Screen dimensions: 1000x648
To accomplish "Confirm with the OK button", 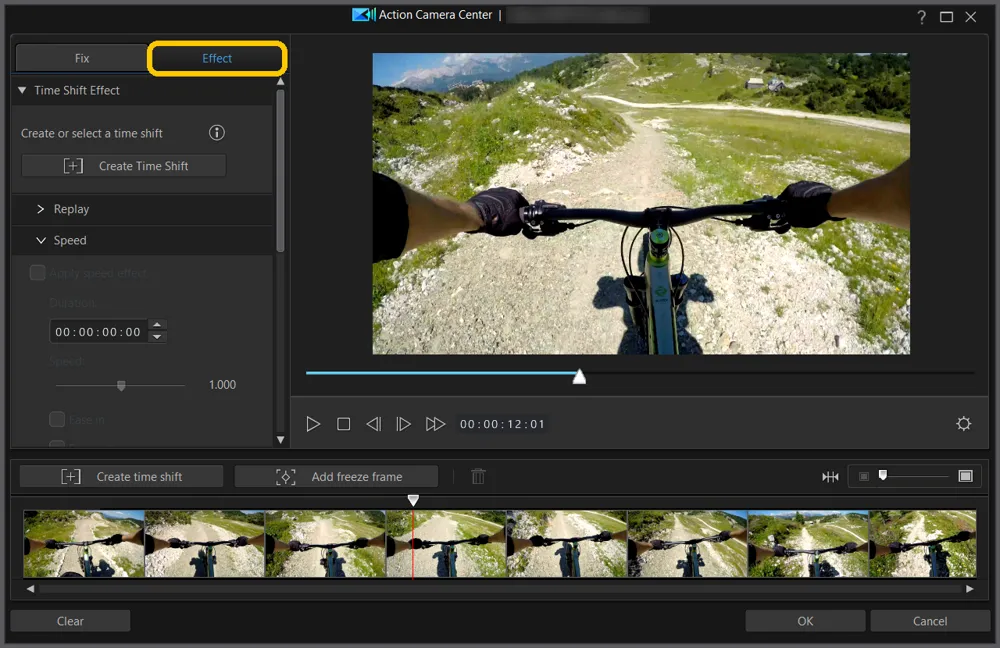I will coord(805,621).
